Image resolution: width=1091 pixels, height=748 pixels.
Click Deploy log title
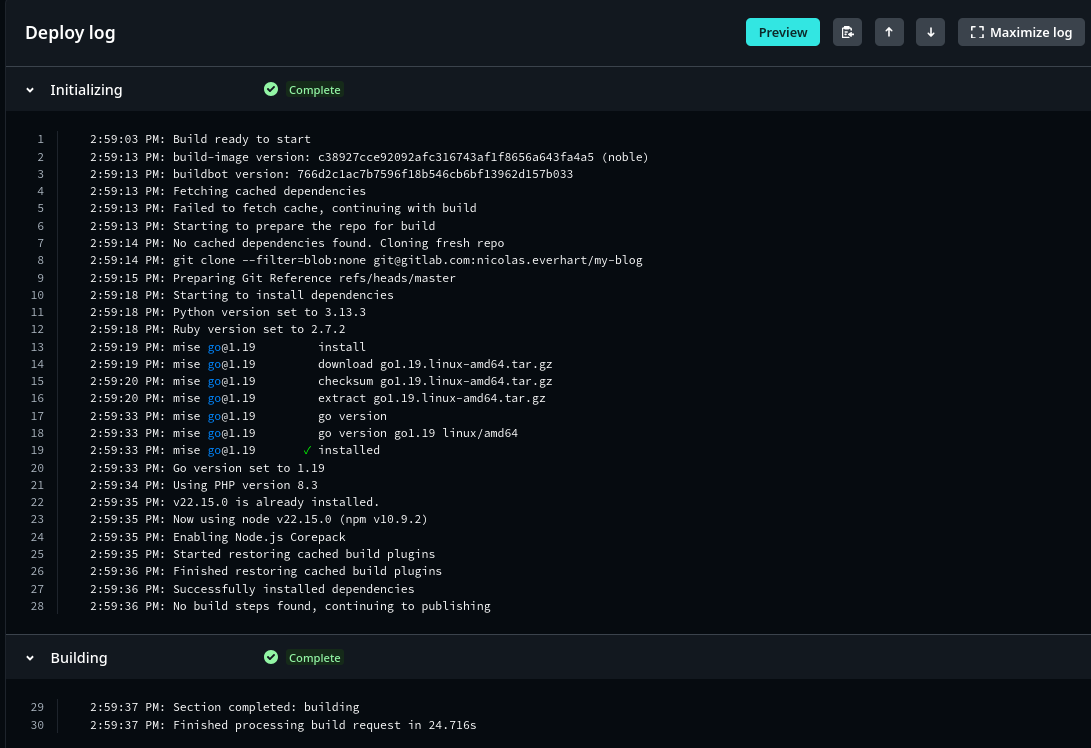click(70, 33)
